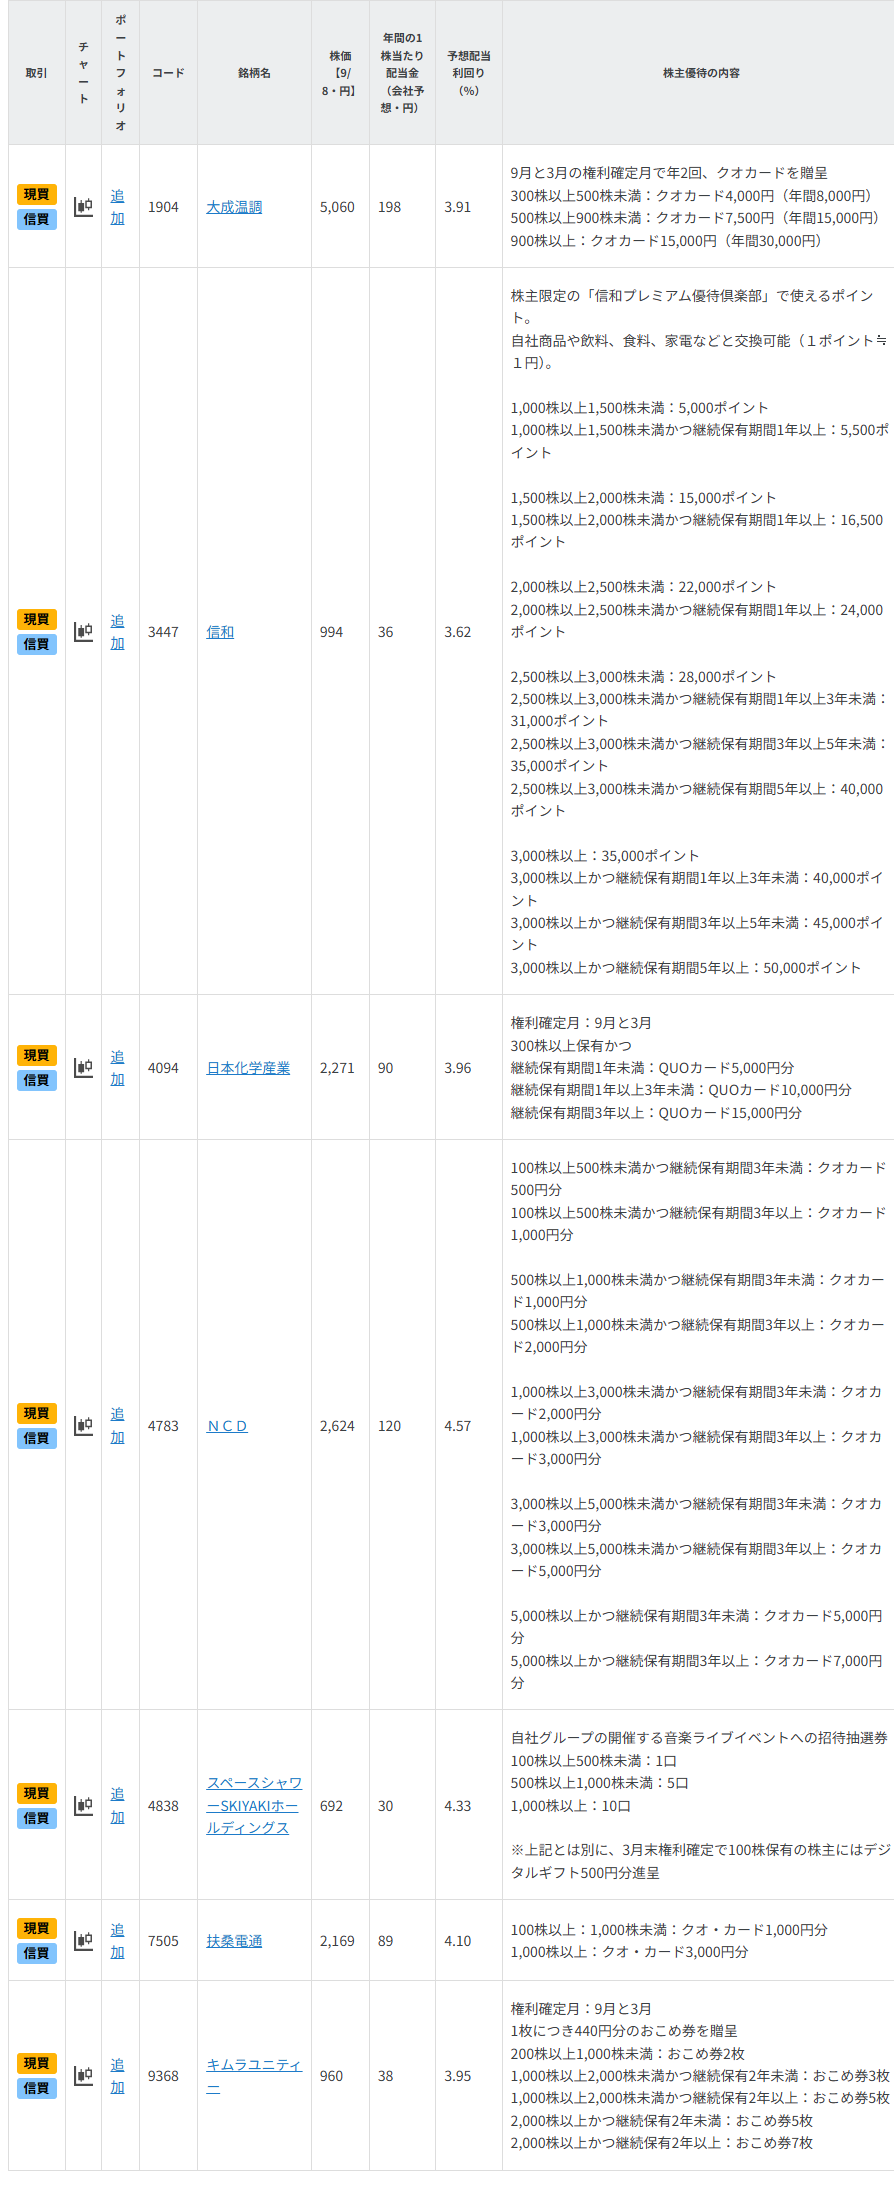Viewport: 894px width, 2185px height.
Task: Click 信買 button for 信和
Action: [37, 644]
